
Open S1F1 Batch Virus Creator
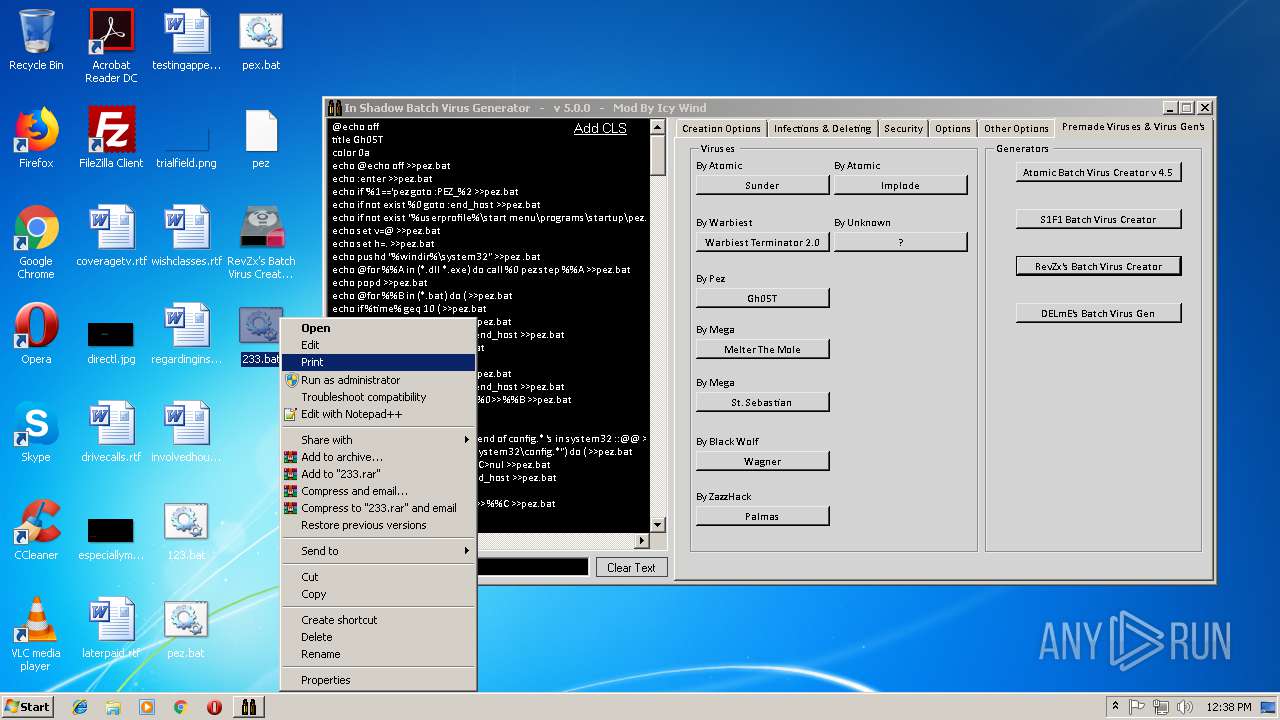pyautogui.click(x=1098, y=219)
